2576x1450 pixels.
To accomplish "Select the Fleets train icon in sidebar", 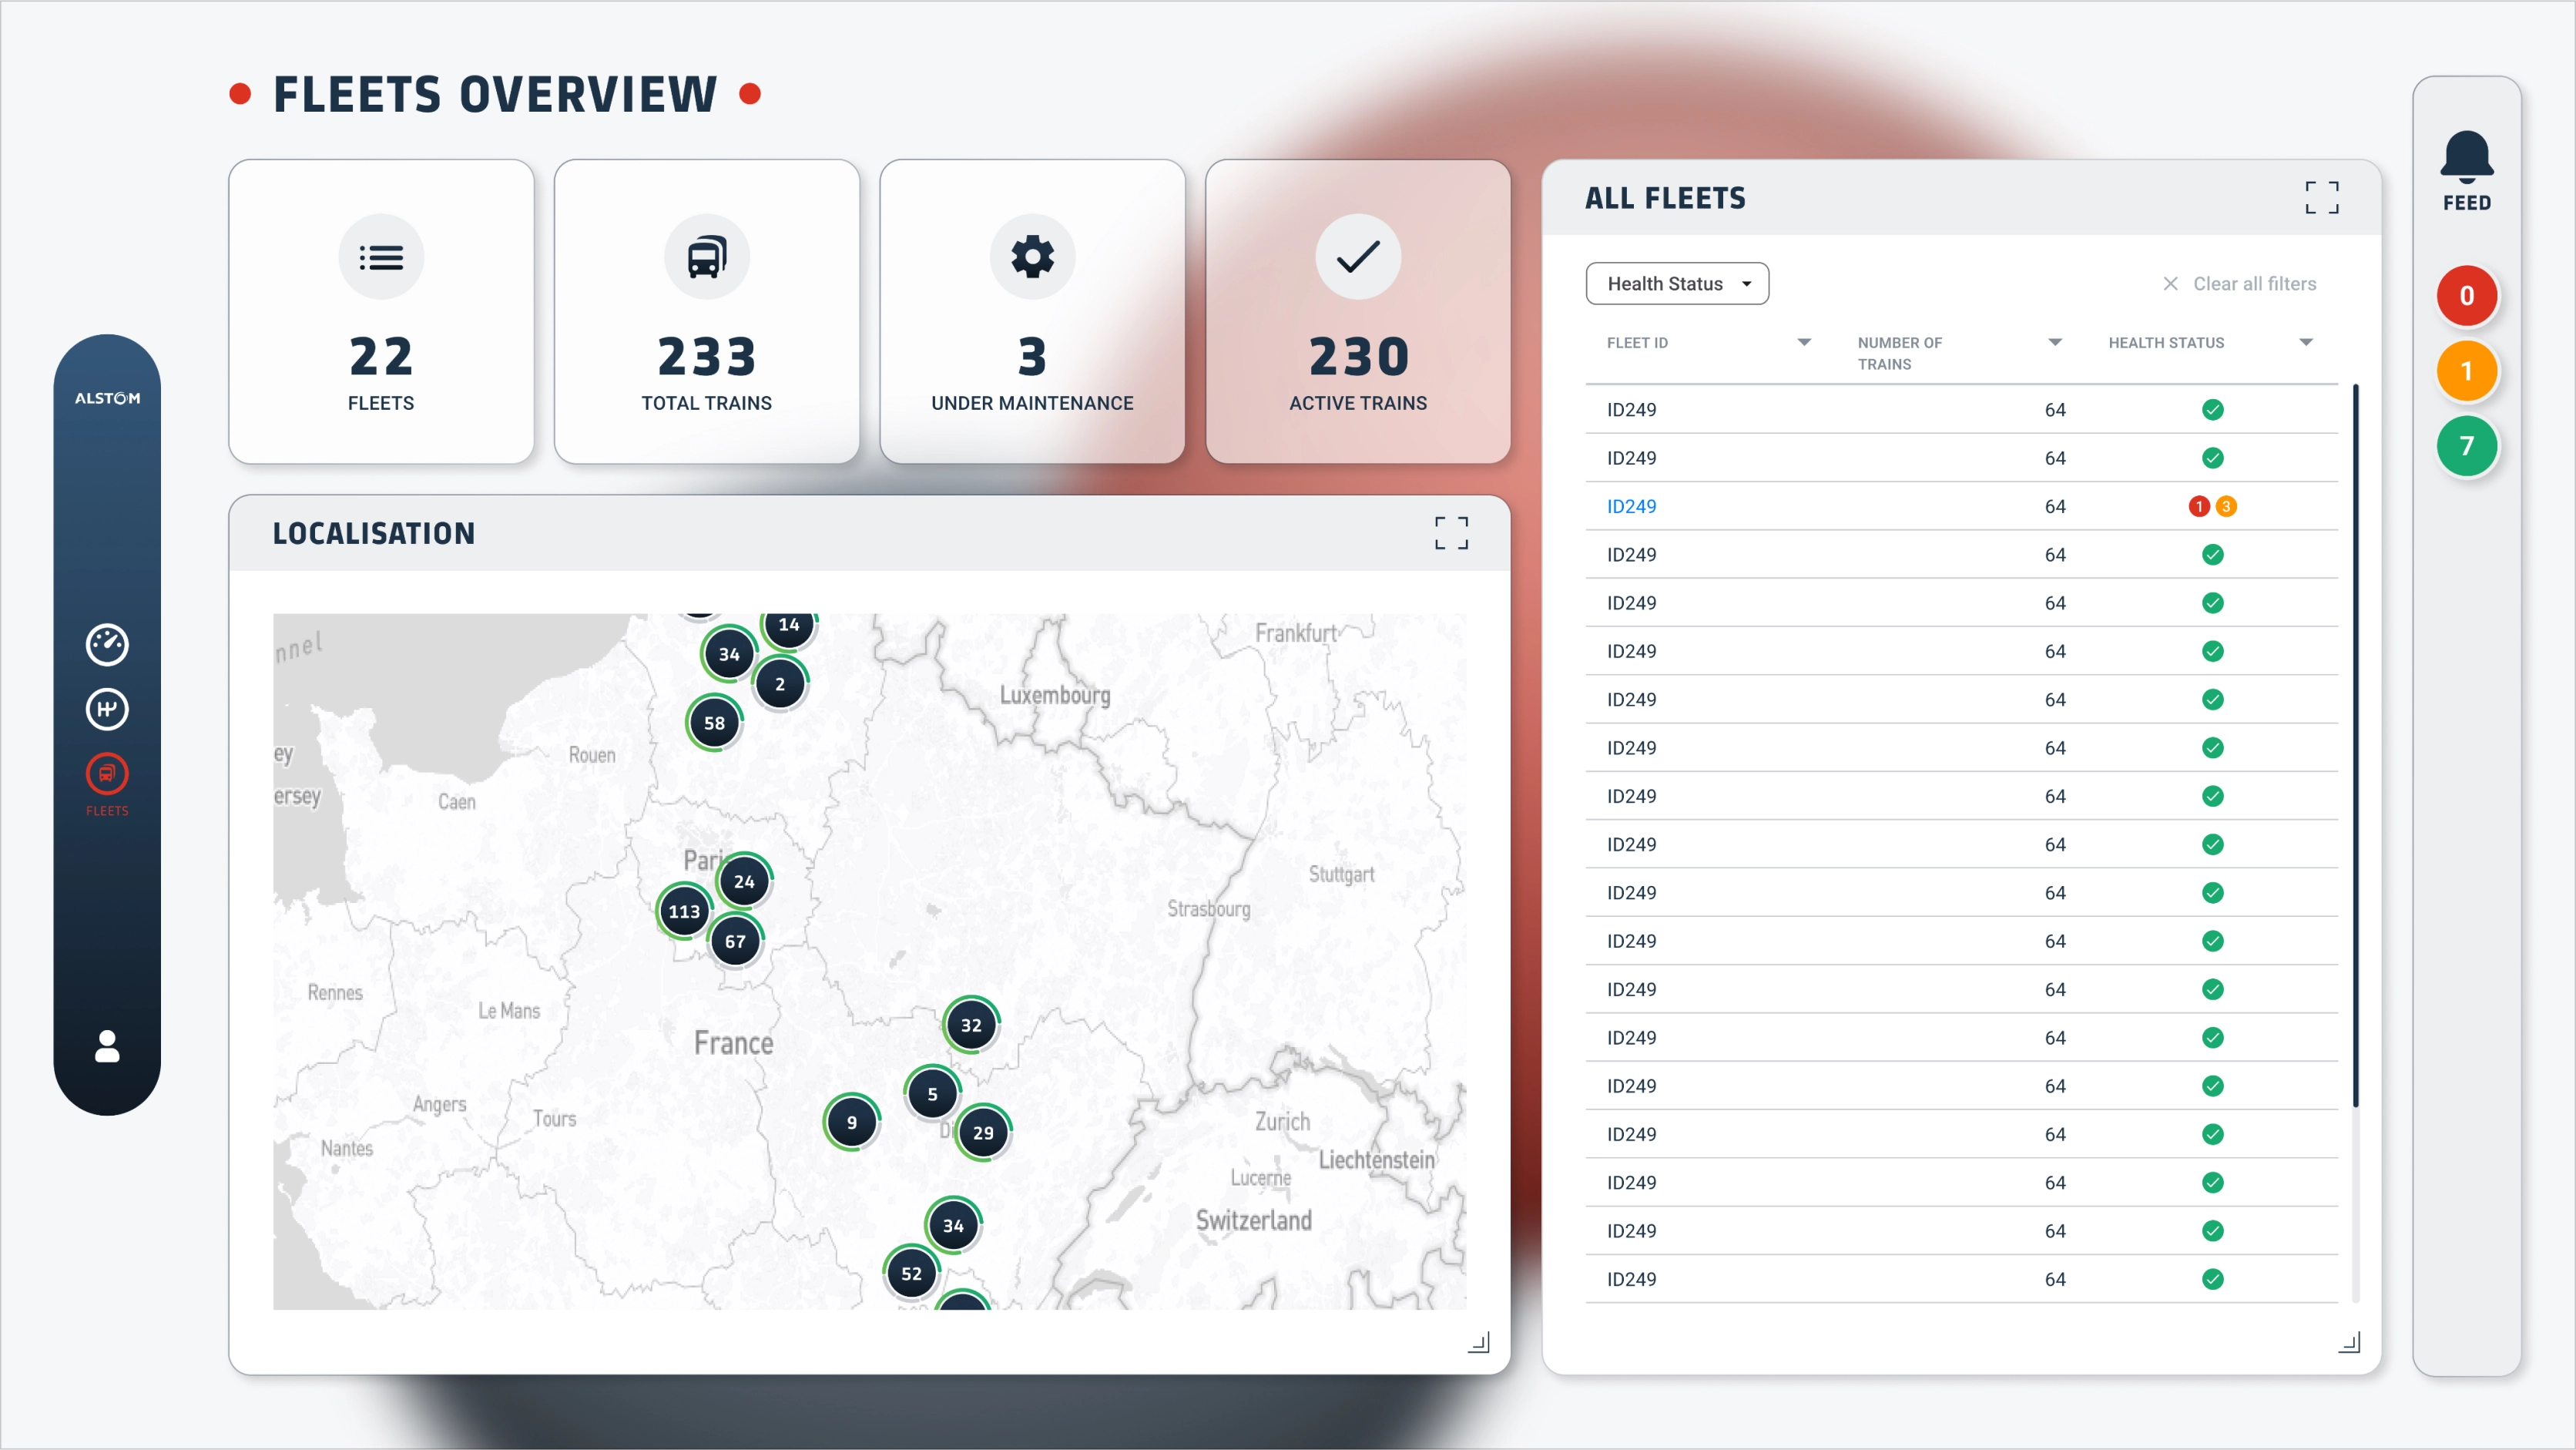I will [107, 774].
